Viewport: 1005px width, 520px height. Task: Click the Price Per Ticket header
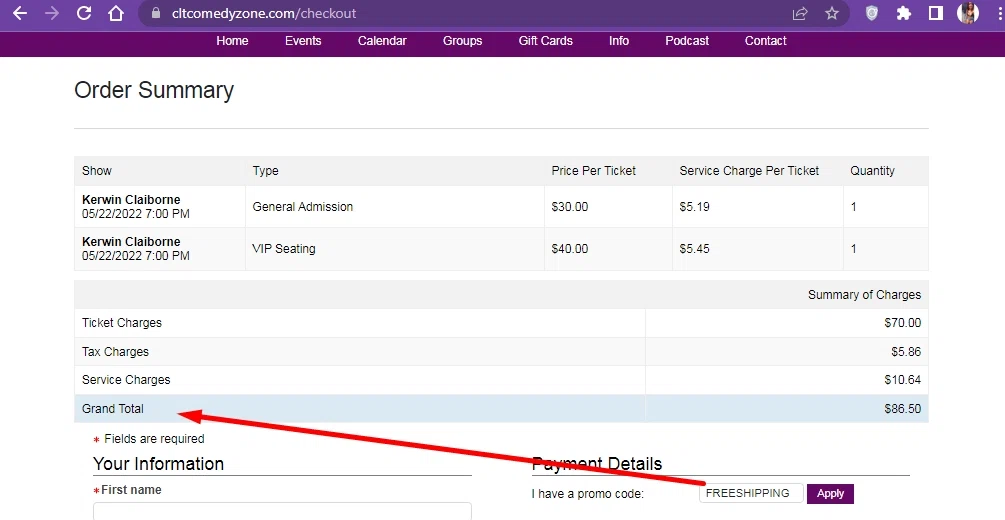click(x=594, y=171)
